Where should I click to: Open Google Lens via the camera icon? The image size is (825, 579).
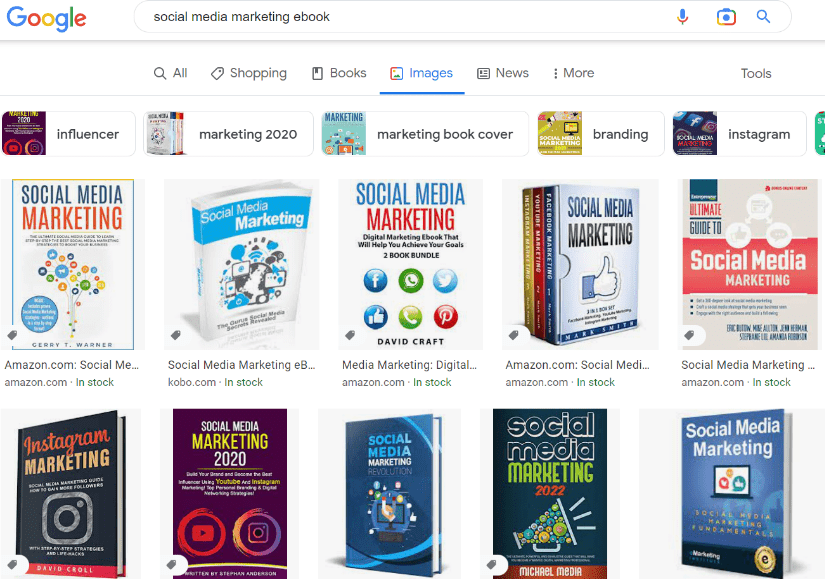726,17
